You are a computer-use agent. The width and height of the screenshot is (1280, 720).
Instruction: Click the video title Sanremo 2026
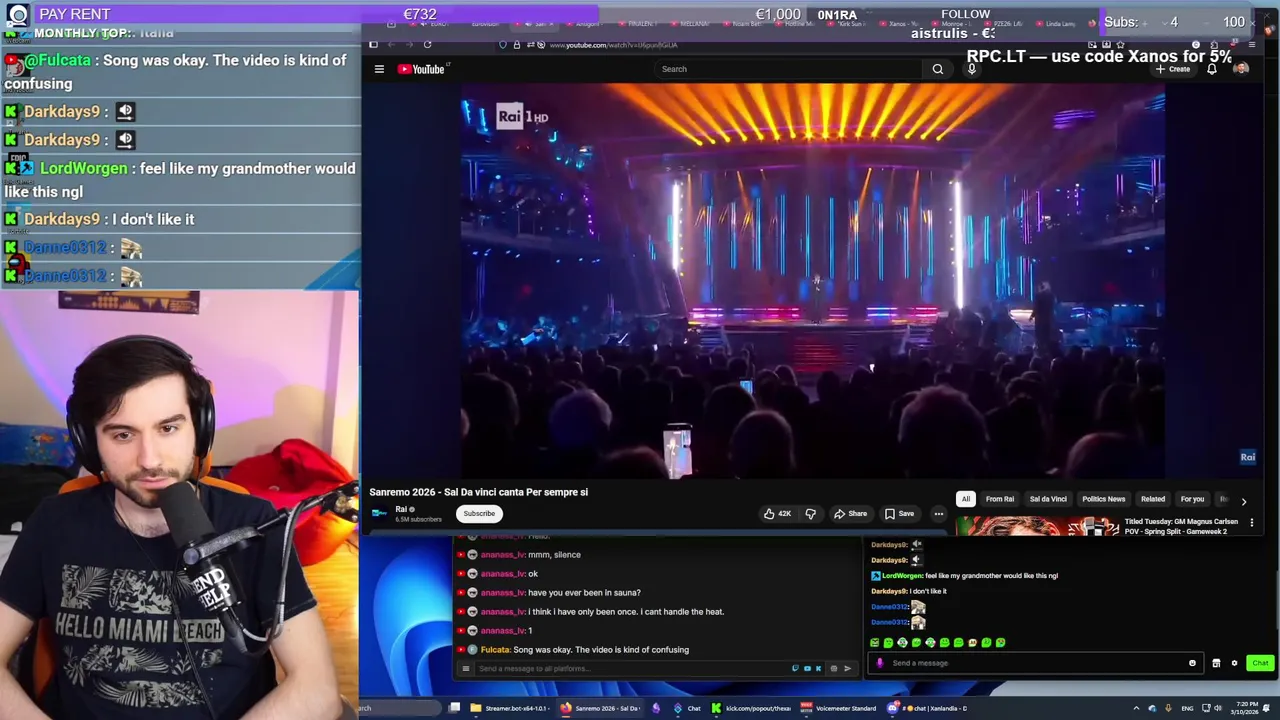coord(478,492)
